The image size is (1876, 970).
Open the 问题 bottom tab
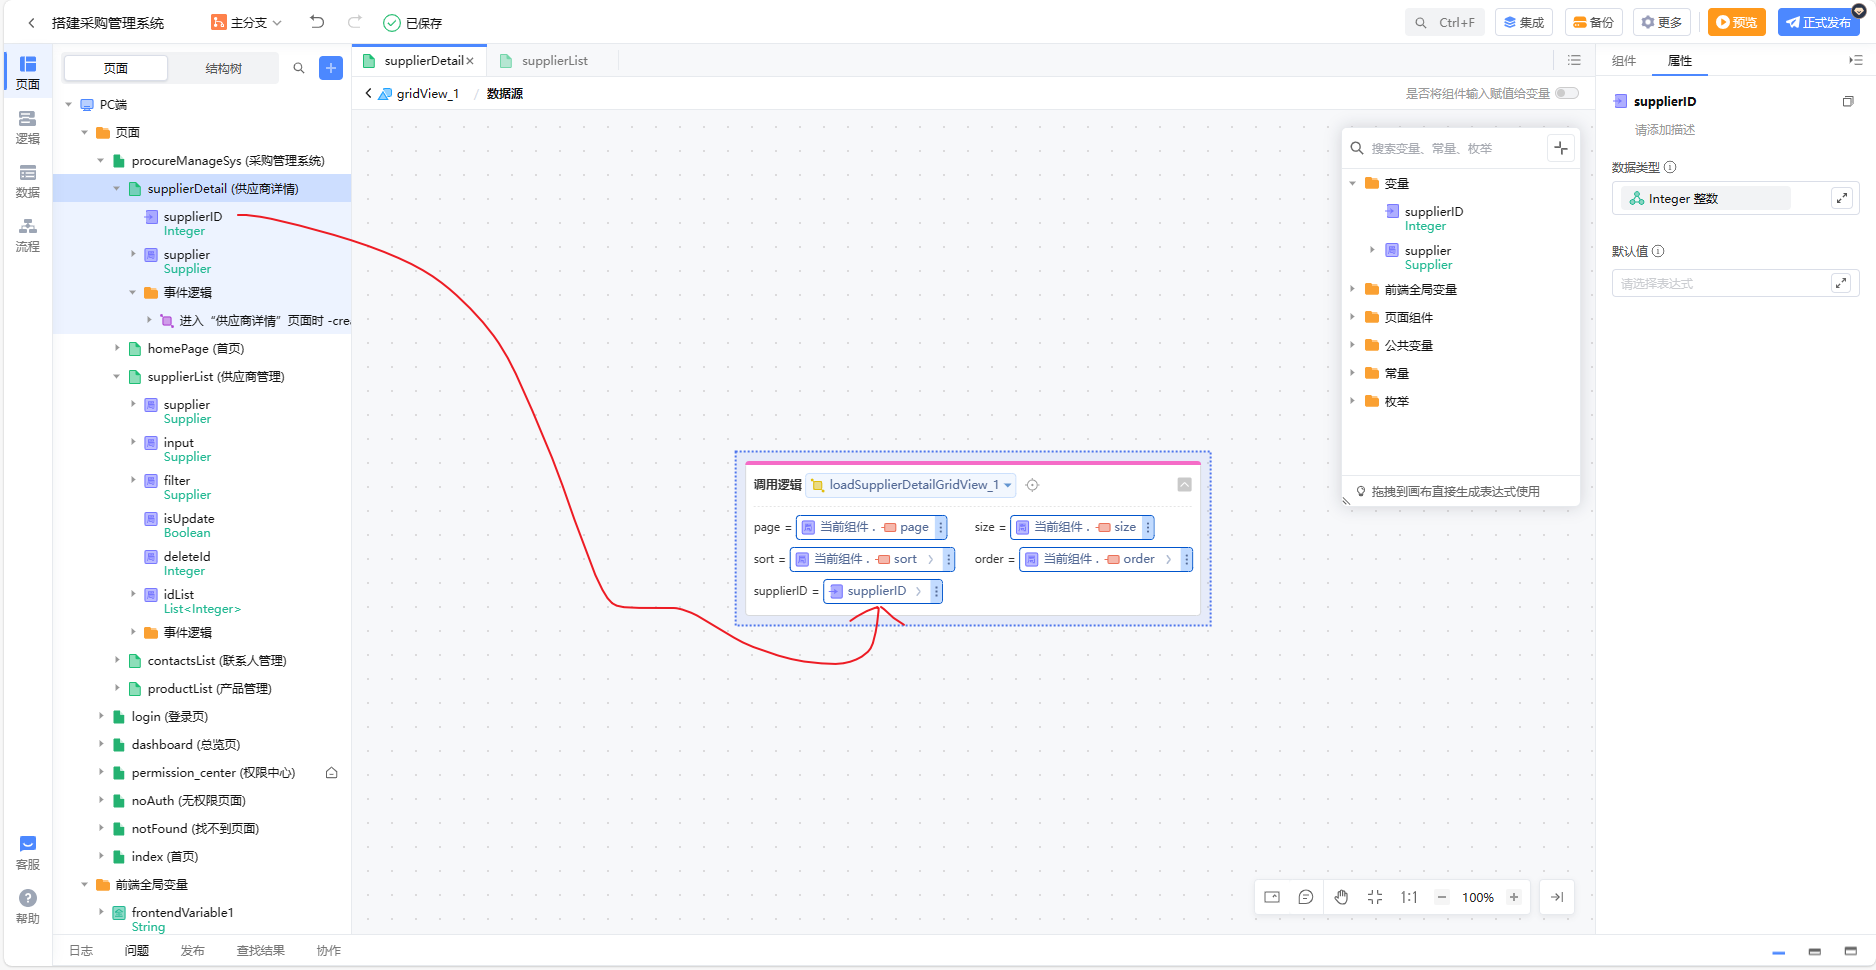coord(137,950)
